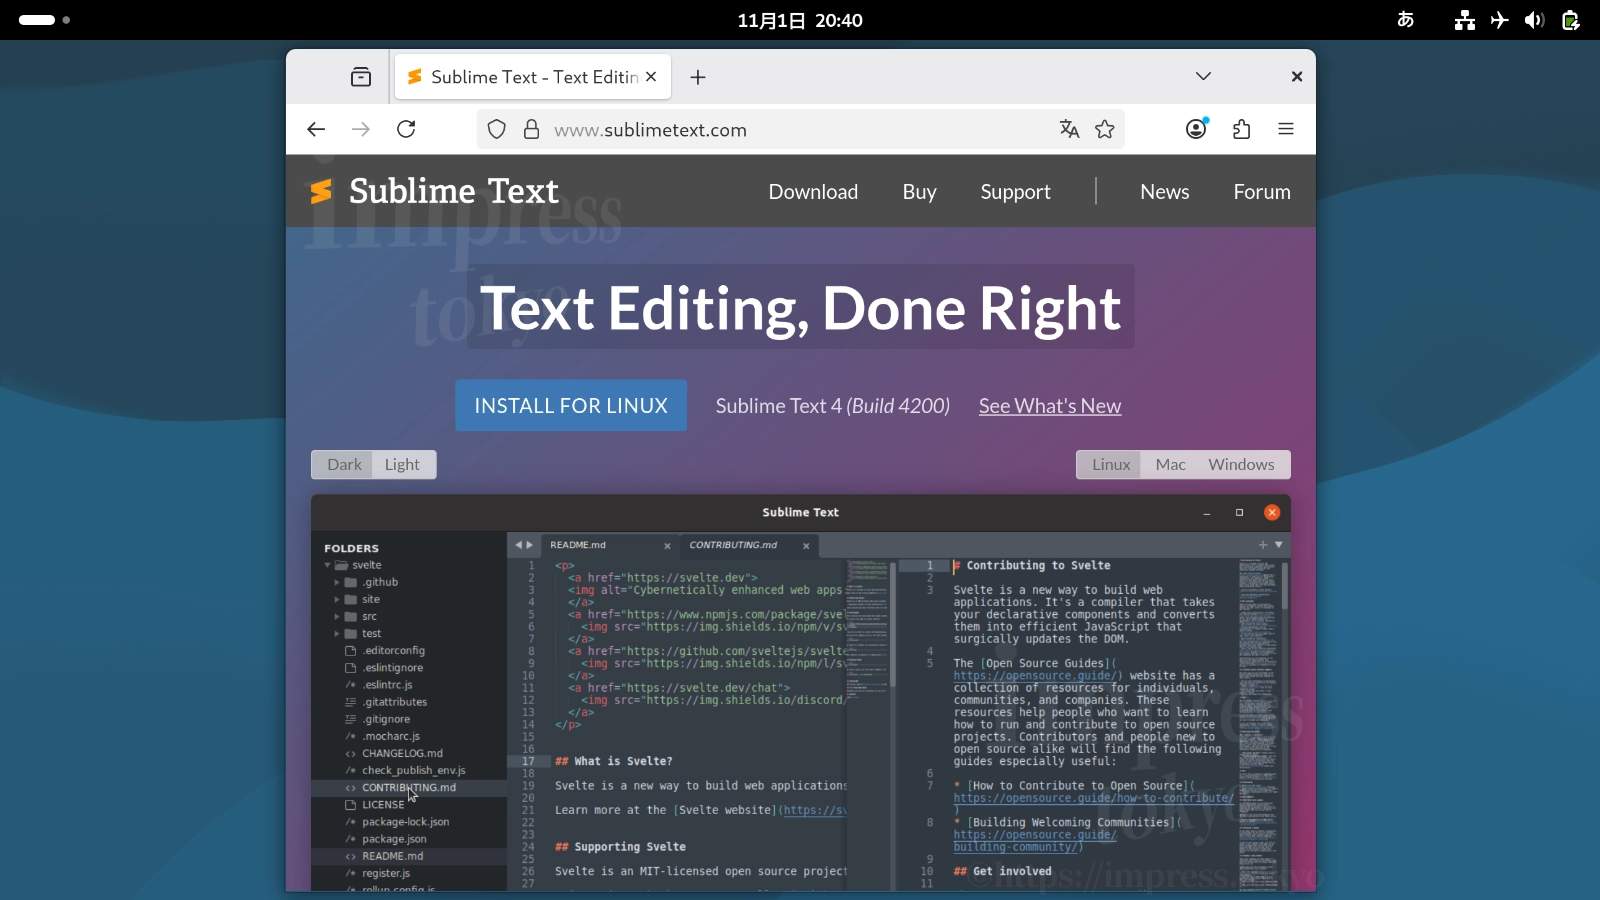Close the CONTRIBUTING.md editor tab
Image resolution: width=1600 pixels, height=900 pixels.
coord(806,546)
